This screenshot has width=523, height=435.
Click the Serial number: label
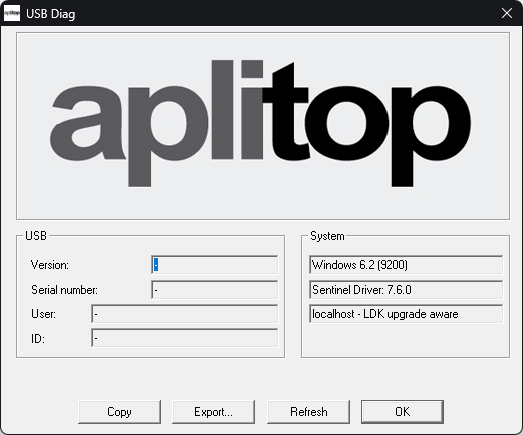click(x=64, y=290)
